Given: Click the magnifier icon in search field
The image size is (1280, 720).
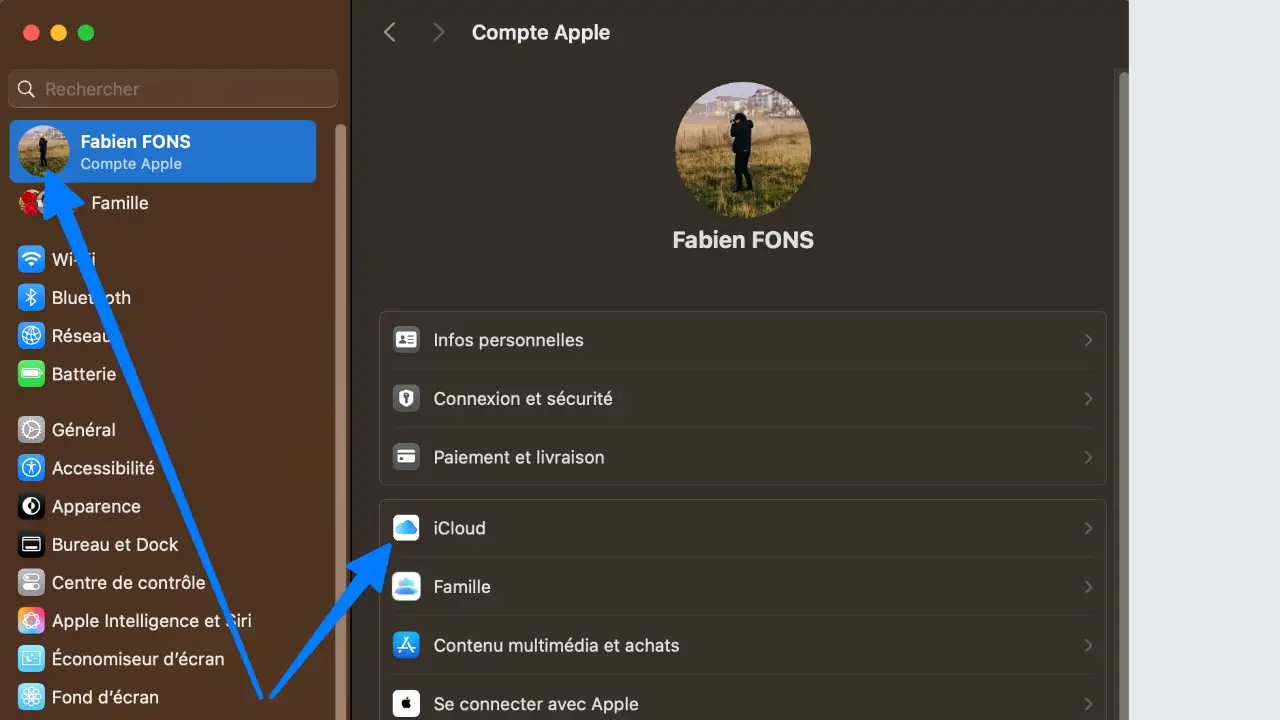Looking at the screenshot, I should (27, 89).
